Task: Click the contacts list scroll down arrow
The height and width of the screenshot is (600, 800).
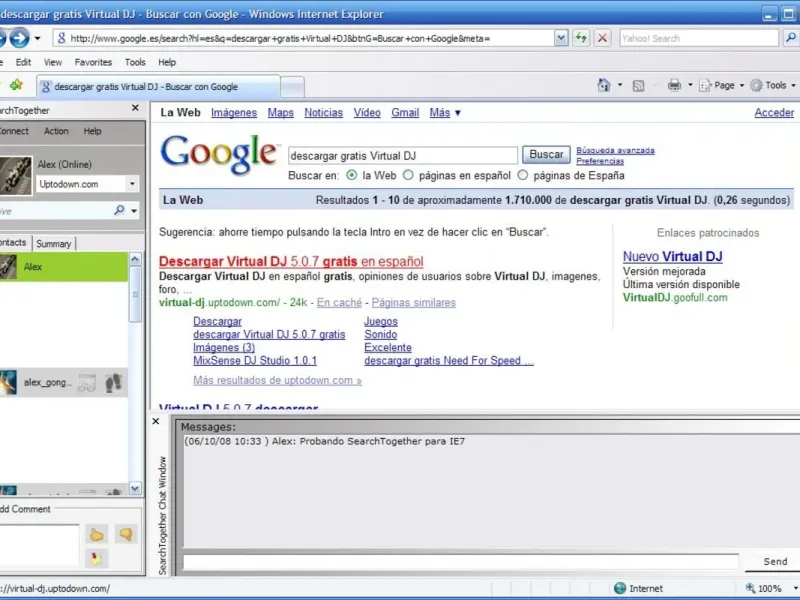Action: pyautogui.click(x=135, y=488)
